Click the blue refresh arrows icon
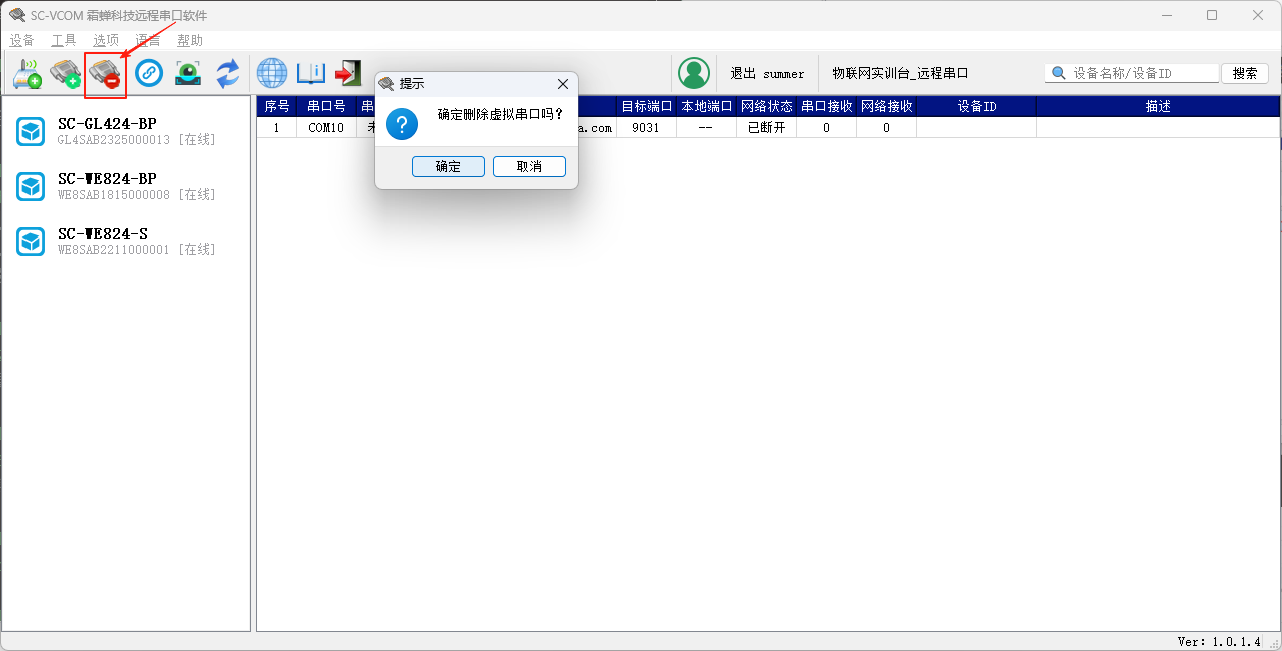The image size is (1282, 651). 228,73
